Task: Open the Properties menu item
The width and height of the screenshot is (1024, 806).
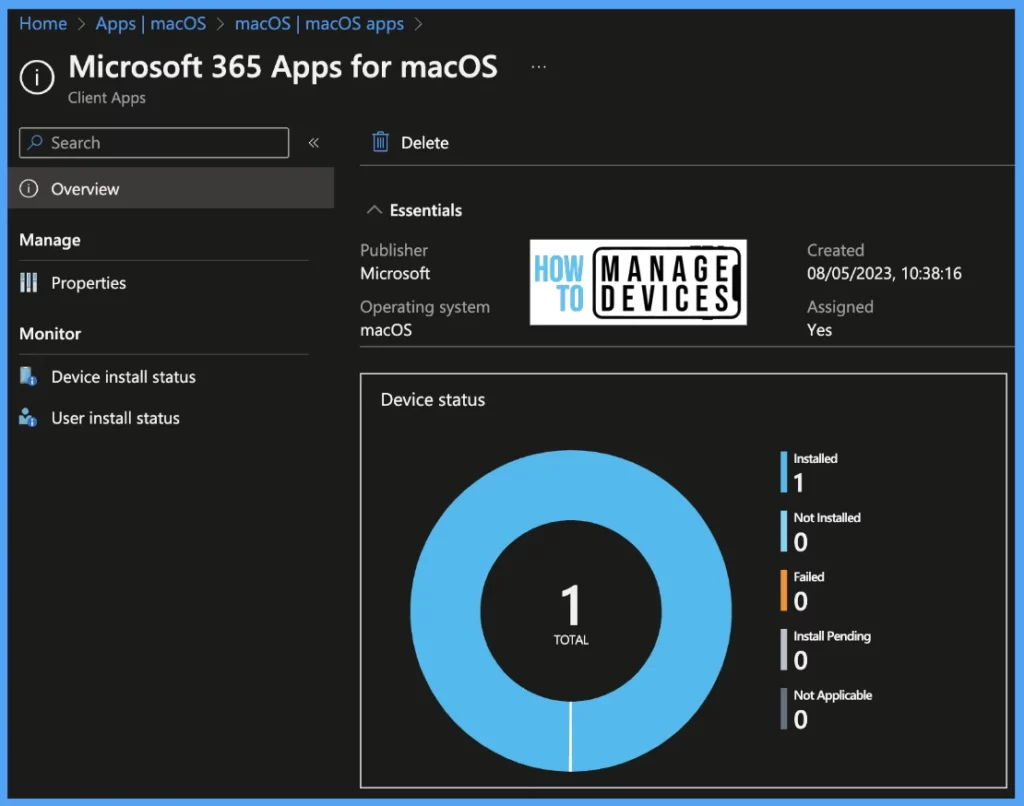Action: click(88, 283)
